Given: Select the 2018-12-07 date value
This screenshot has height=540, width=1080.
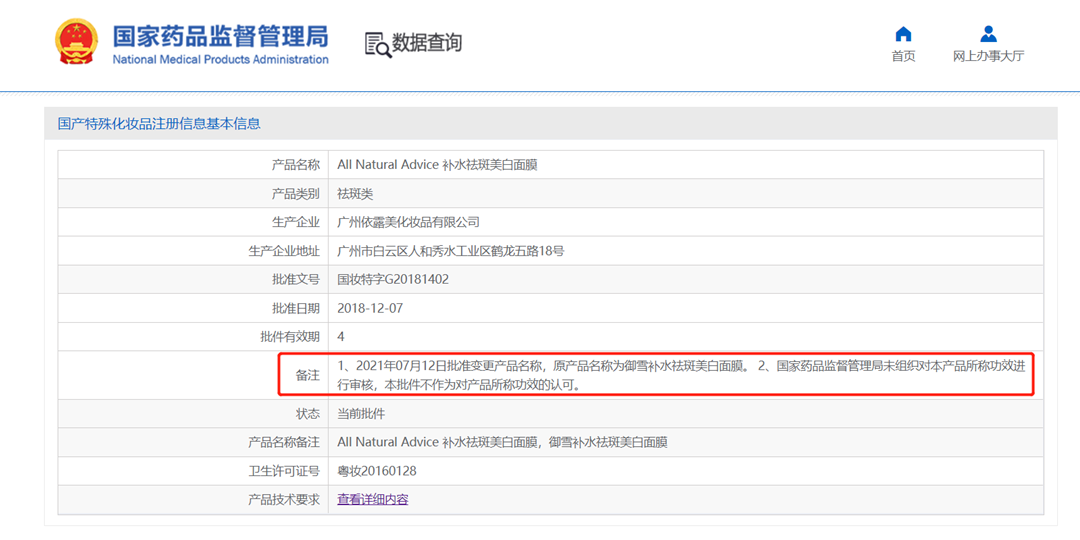Looking at the screenshot, I should tap(370, 308).
